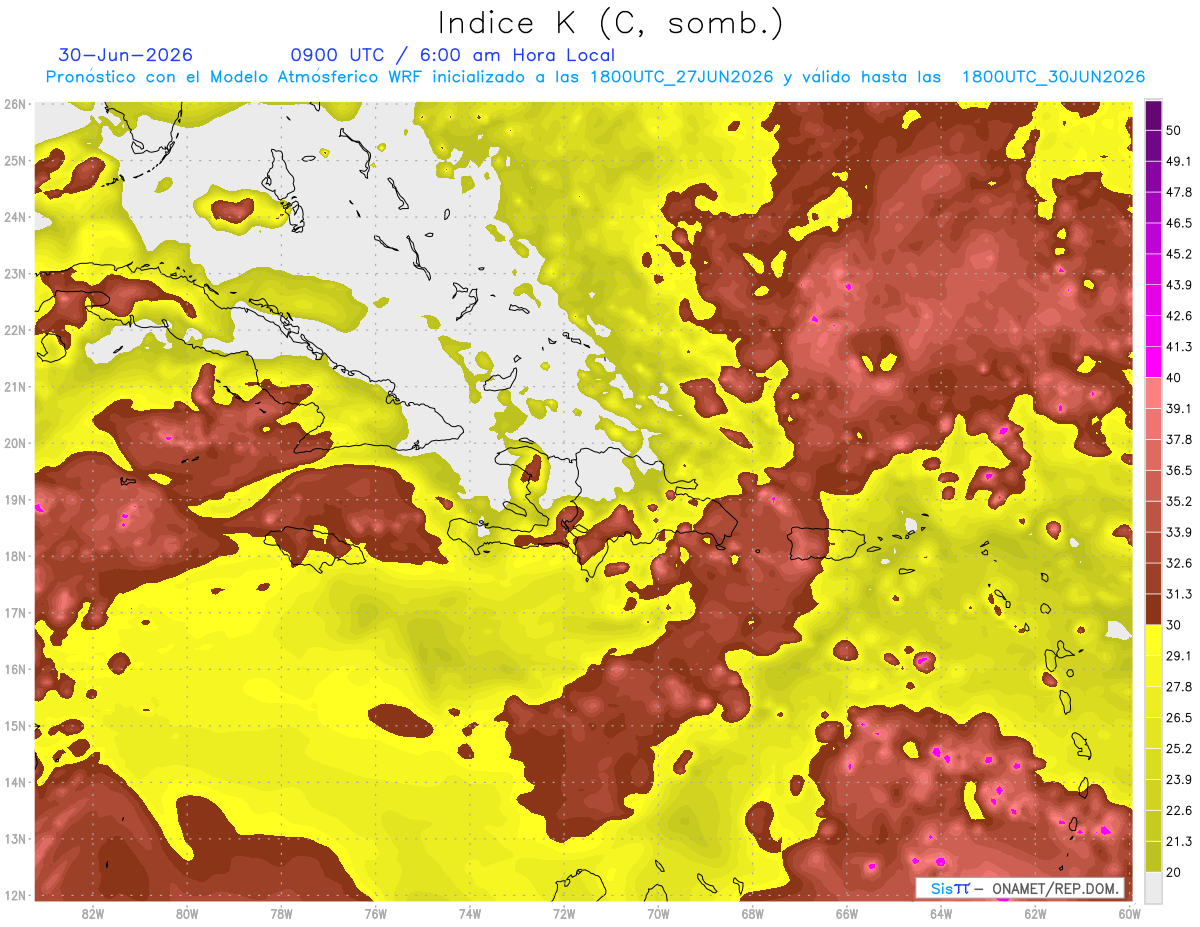Click the '29.1' colorbar label
The width and height of the screenshot is (1200, 927).
point(1178,656)
